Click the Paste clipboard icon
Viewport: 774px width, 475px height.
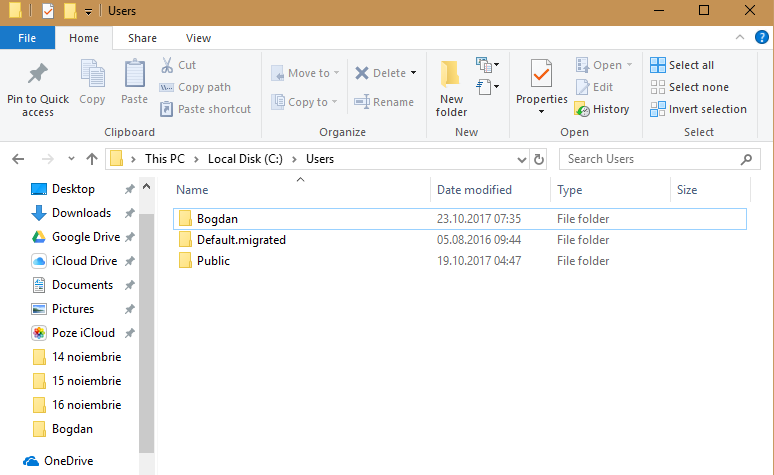[x=134, y=74]
